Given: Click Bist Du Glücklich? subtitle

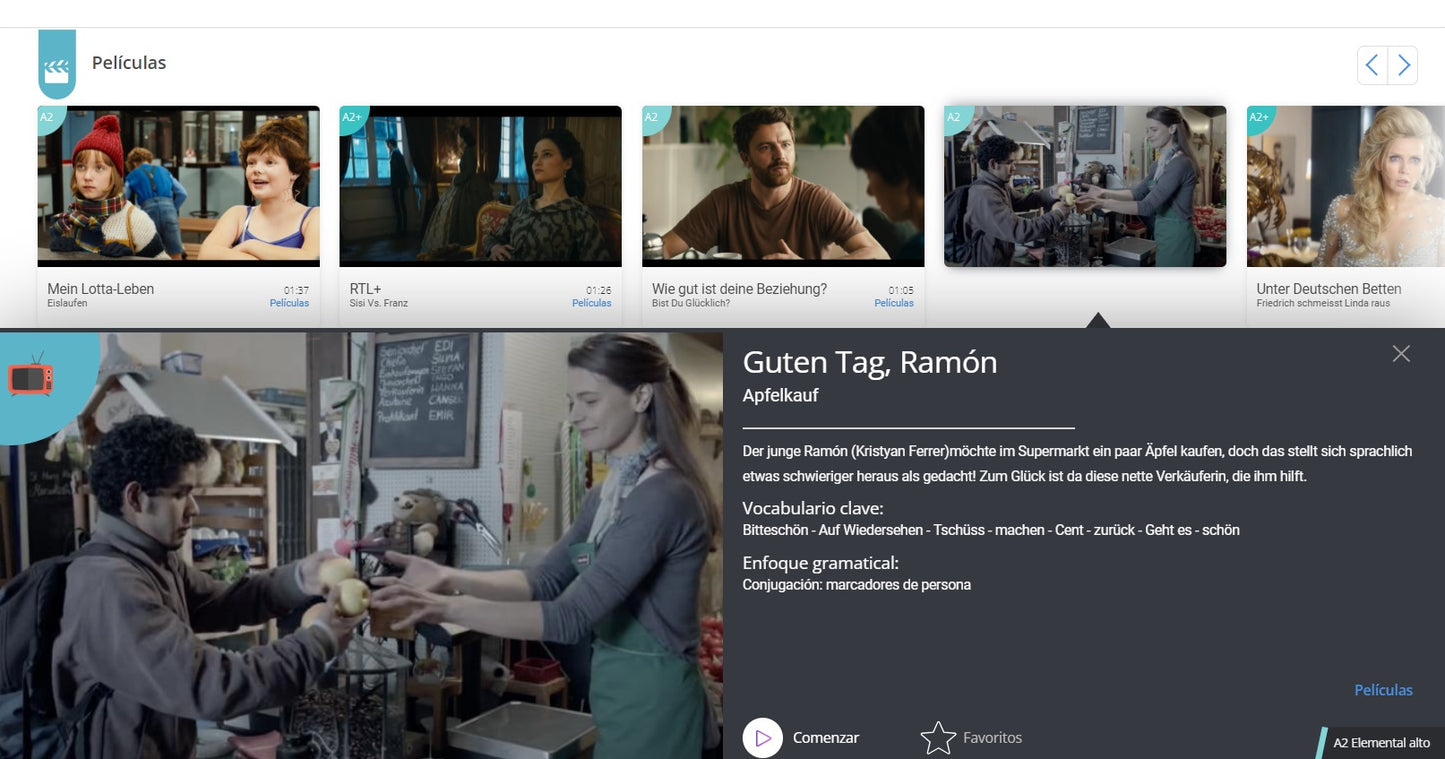Looking at the screenshot, I should pyautogui.click(x=691, y=303).
